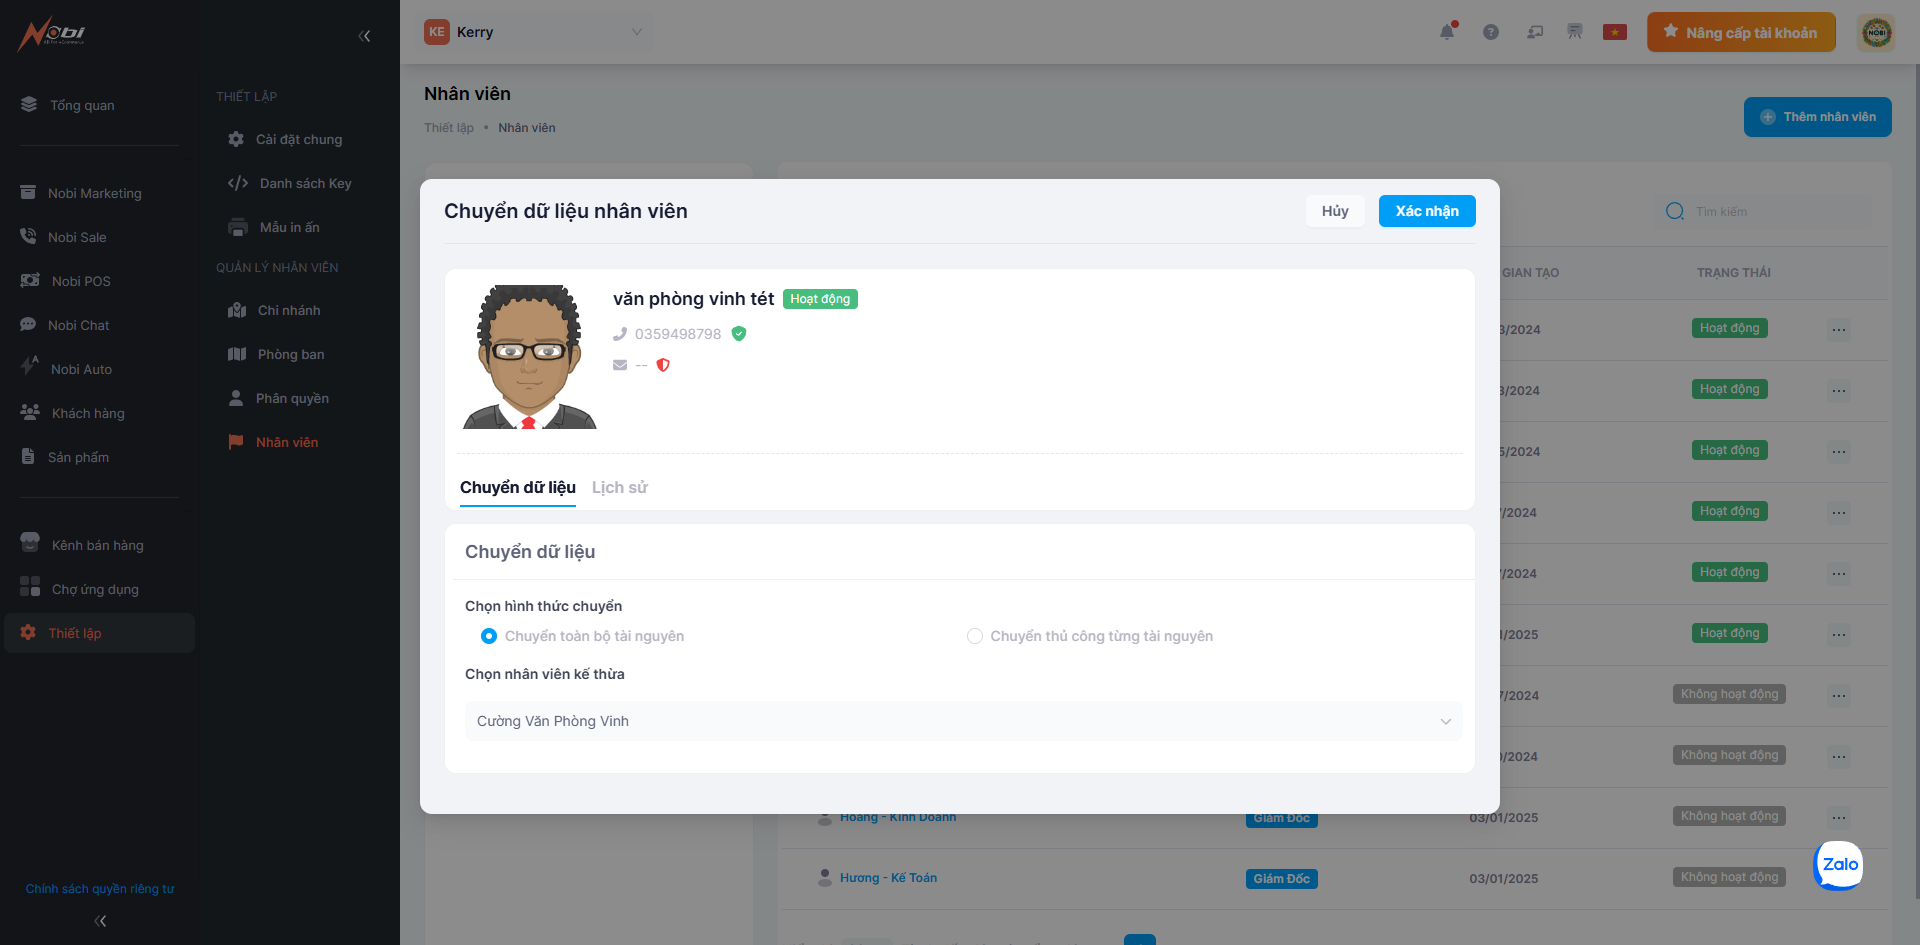The width and height of the screenshot is (1920, 945).
Task: Click the Vietnam flag language icon
Action: pos(1614,32)
